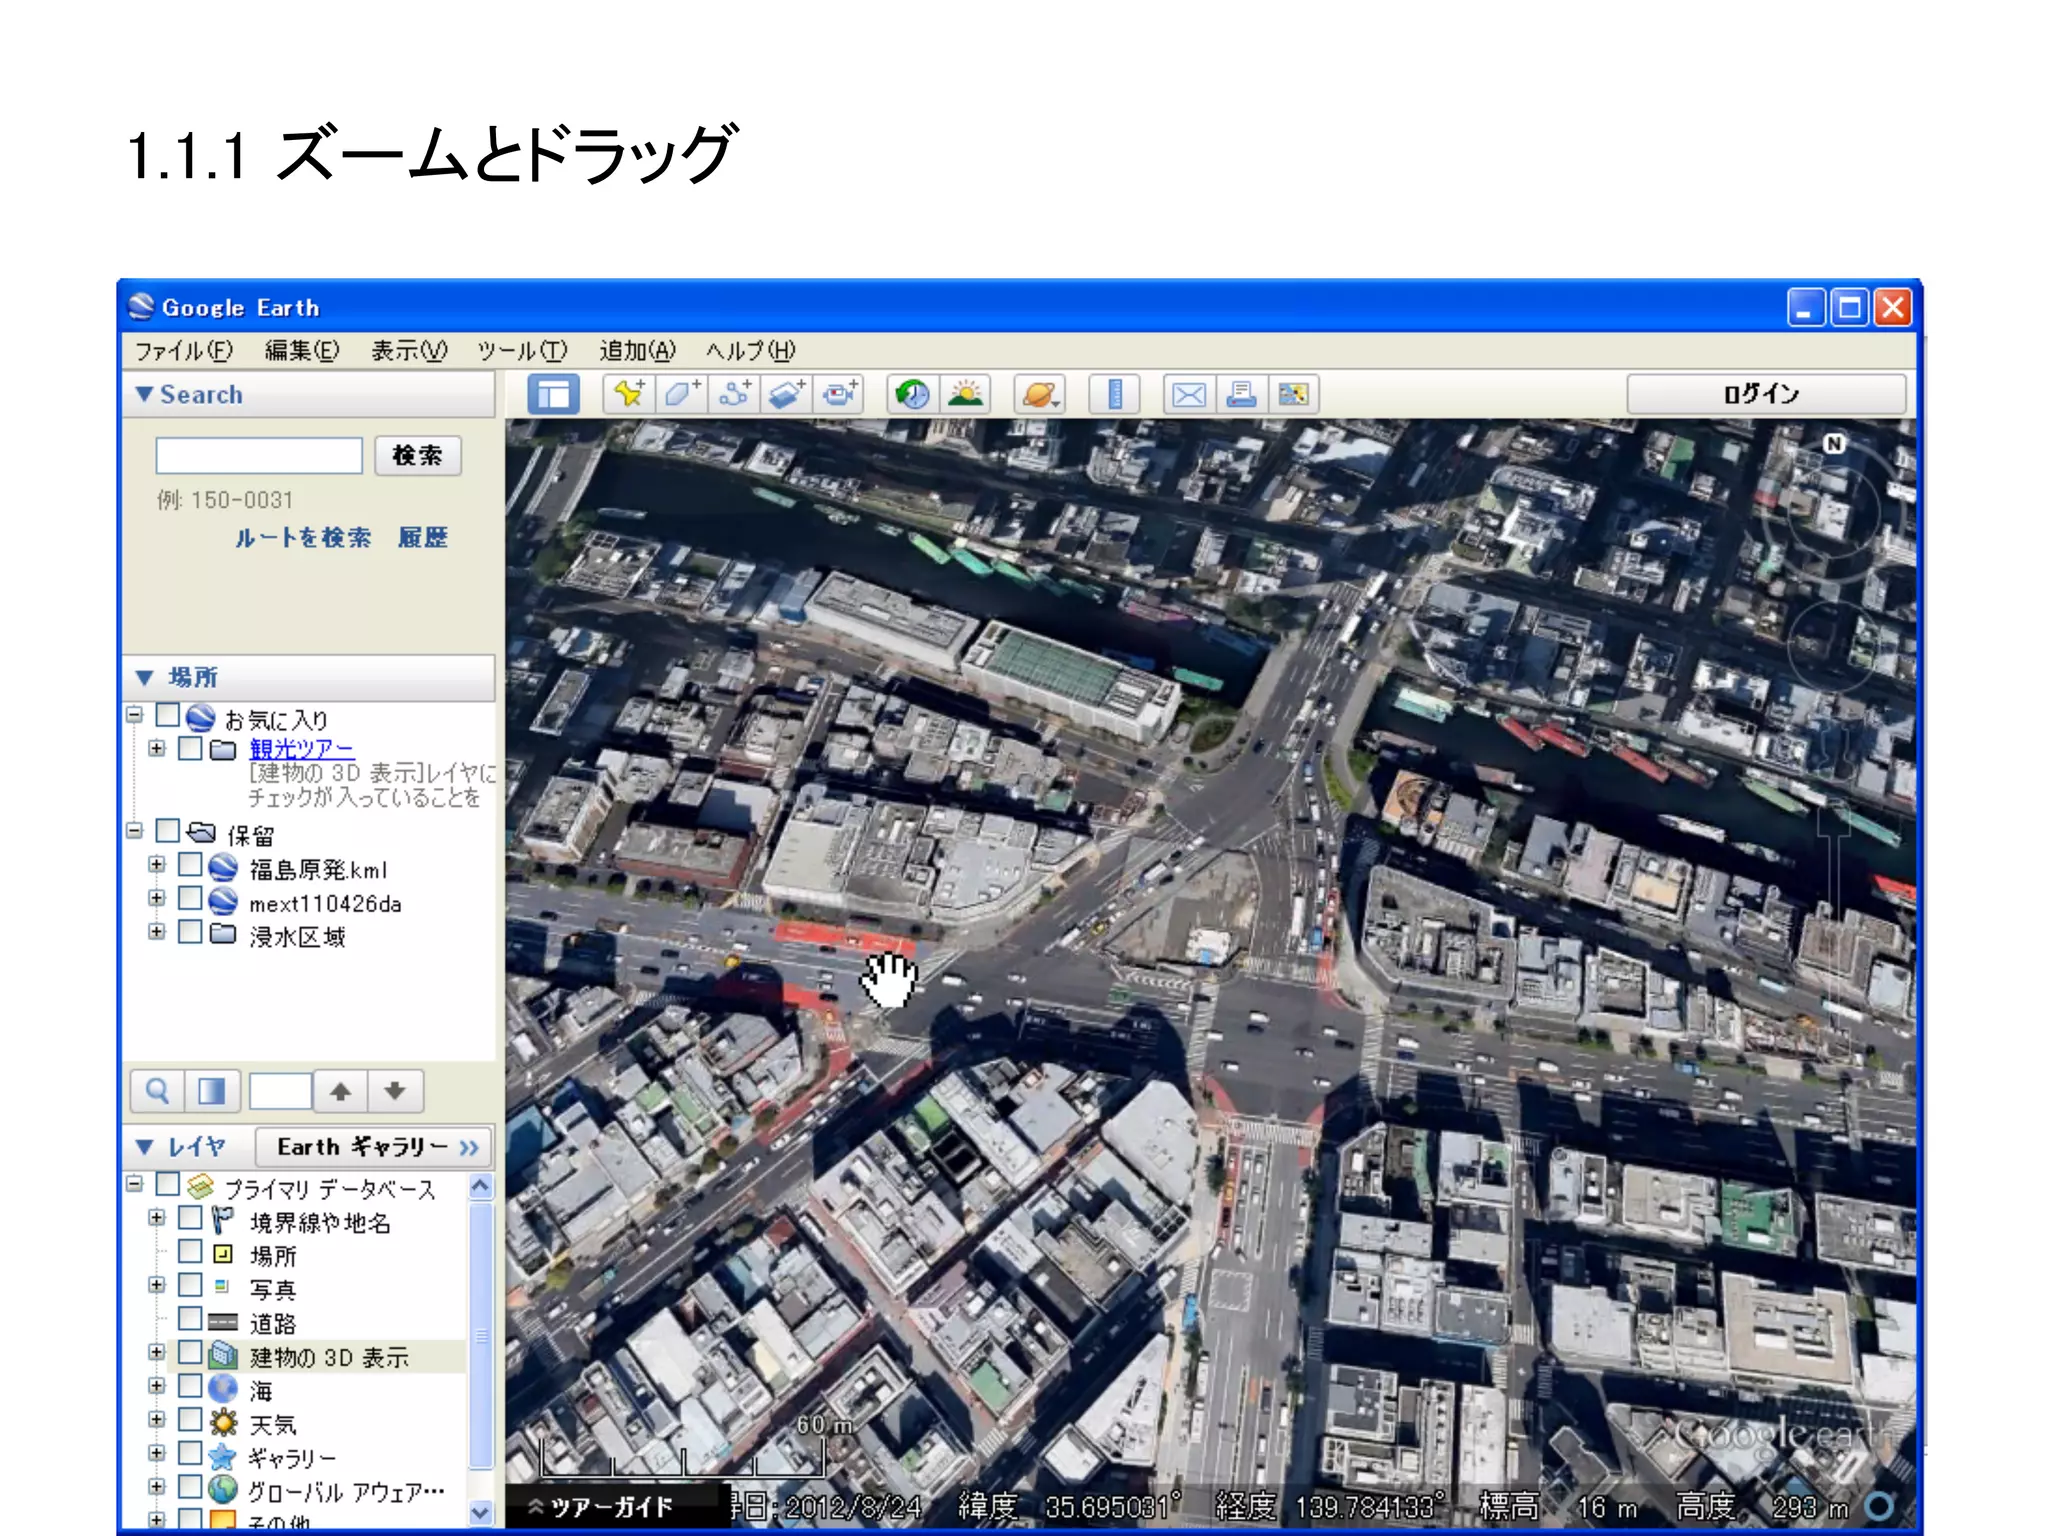Image resolution: width=2048 pixels, height=1536 pixels.
Task: Click the Places filter text field
Action: (x=281, y=1090)
